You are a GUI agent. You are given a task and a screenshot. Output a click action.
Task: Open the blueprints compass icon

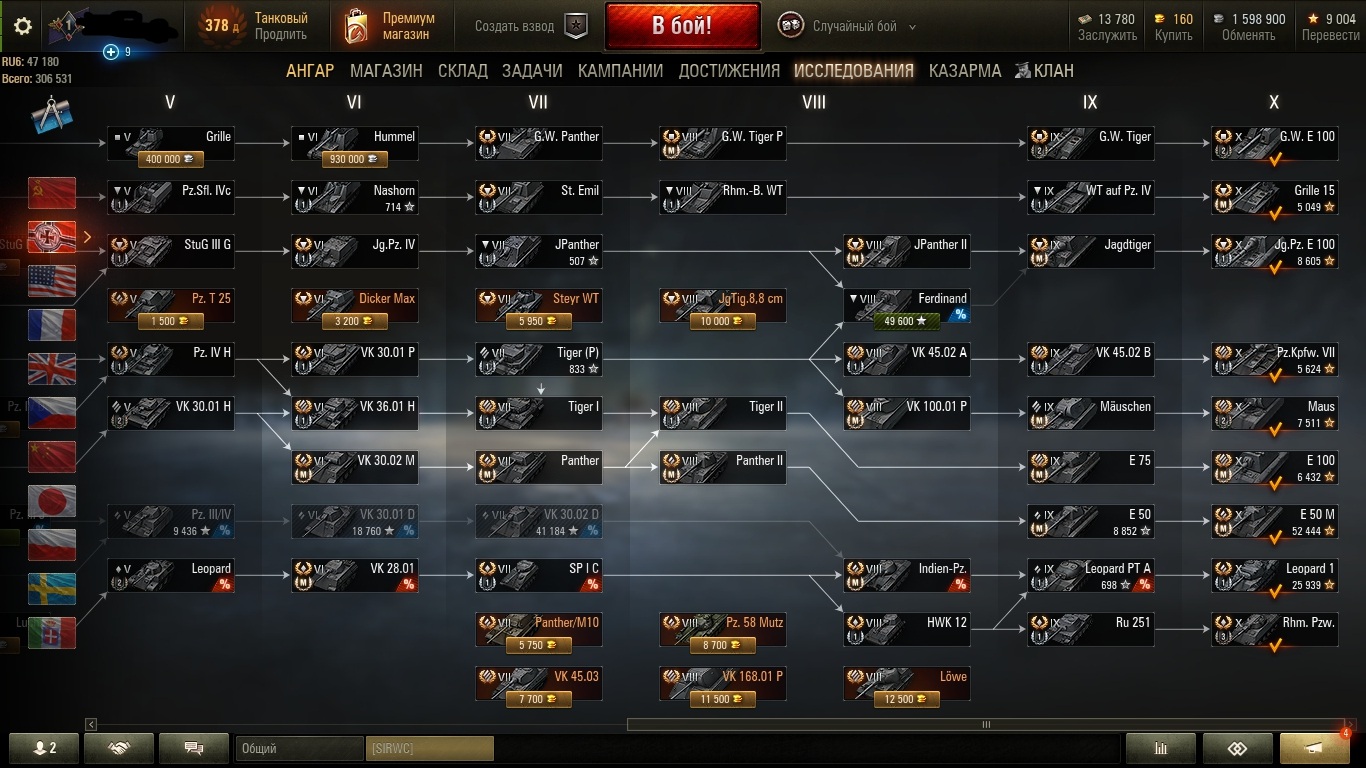point(48,116)
